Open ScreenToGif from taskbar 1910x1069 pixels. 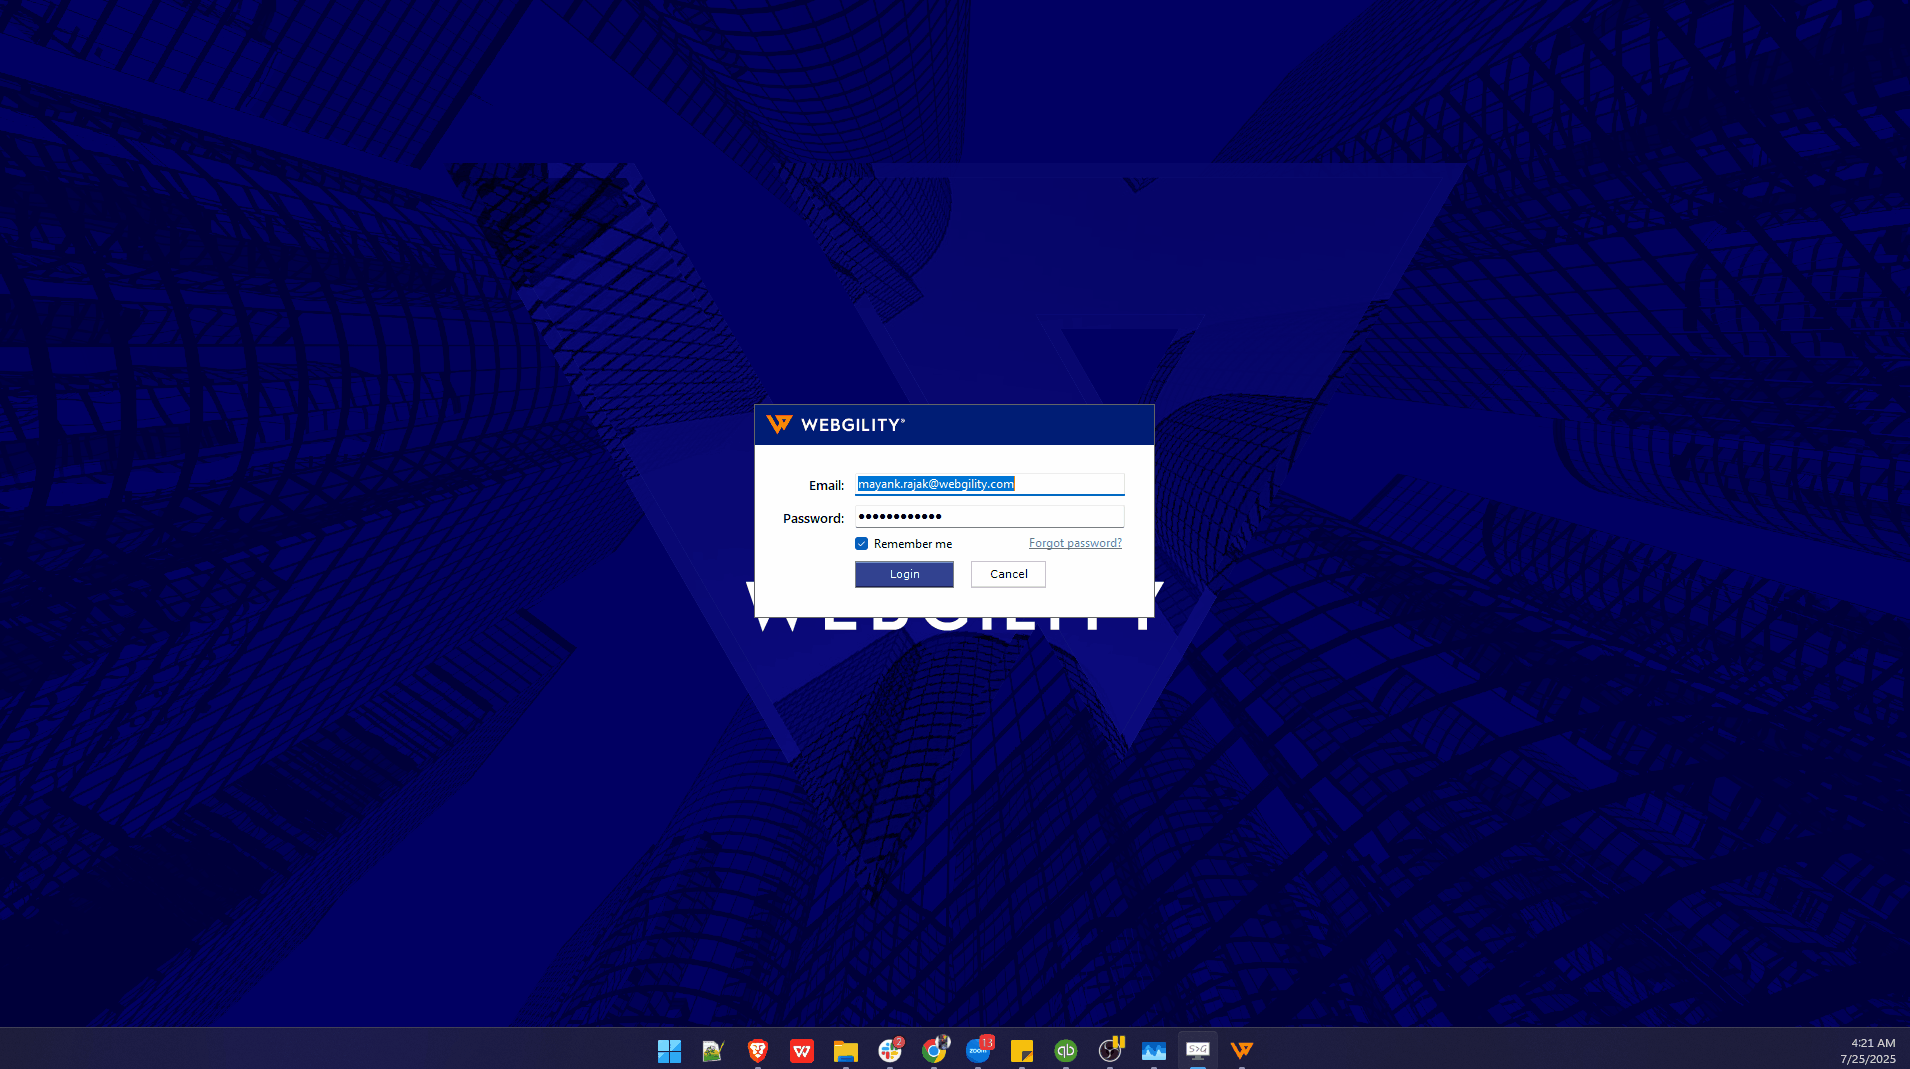[x=1198, y=1051]
